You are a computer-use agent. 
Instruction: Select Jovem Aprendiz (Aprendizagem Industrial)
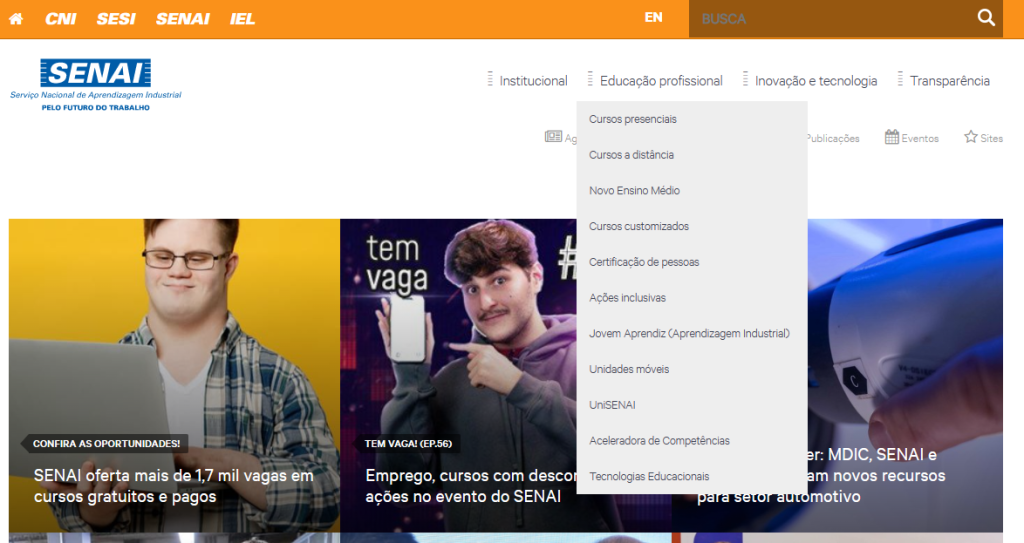click(x=692, y=333)
